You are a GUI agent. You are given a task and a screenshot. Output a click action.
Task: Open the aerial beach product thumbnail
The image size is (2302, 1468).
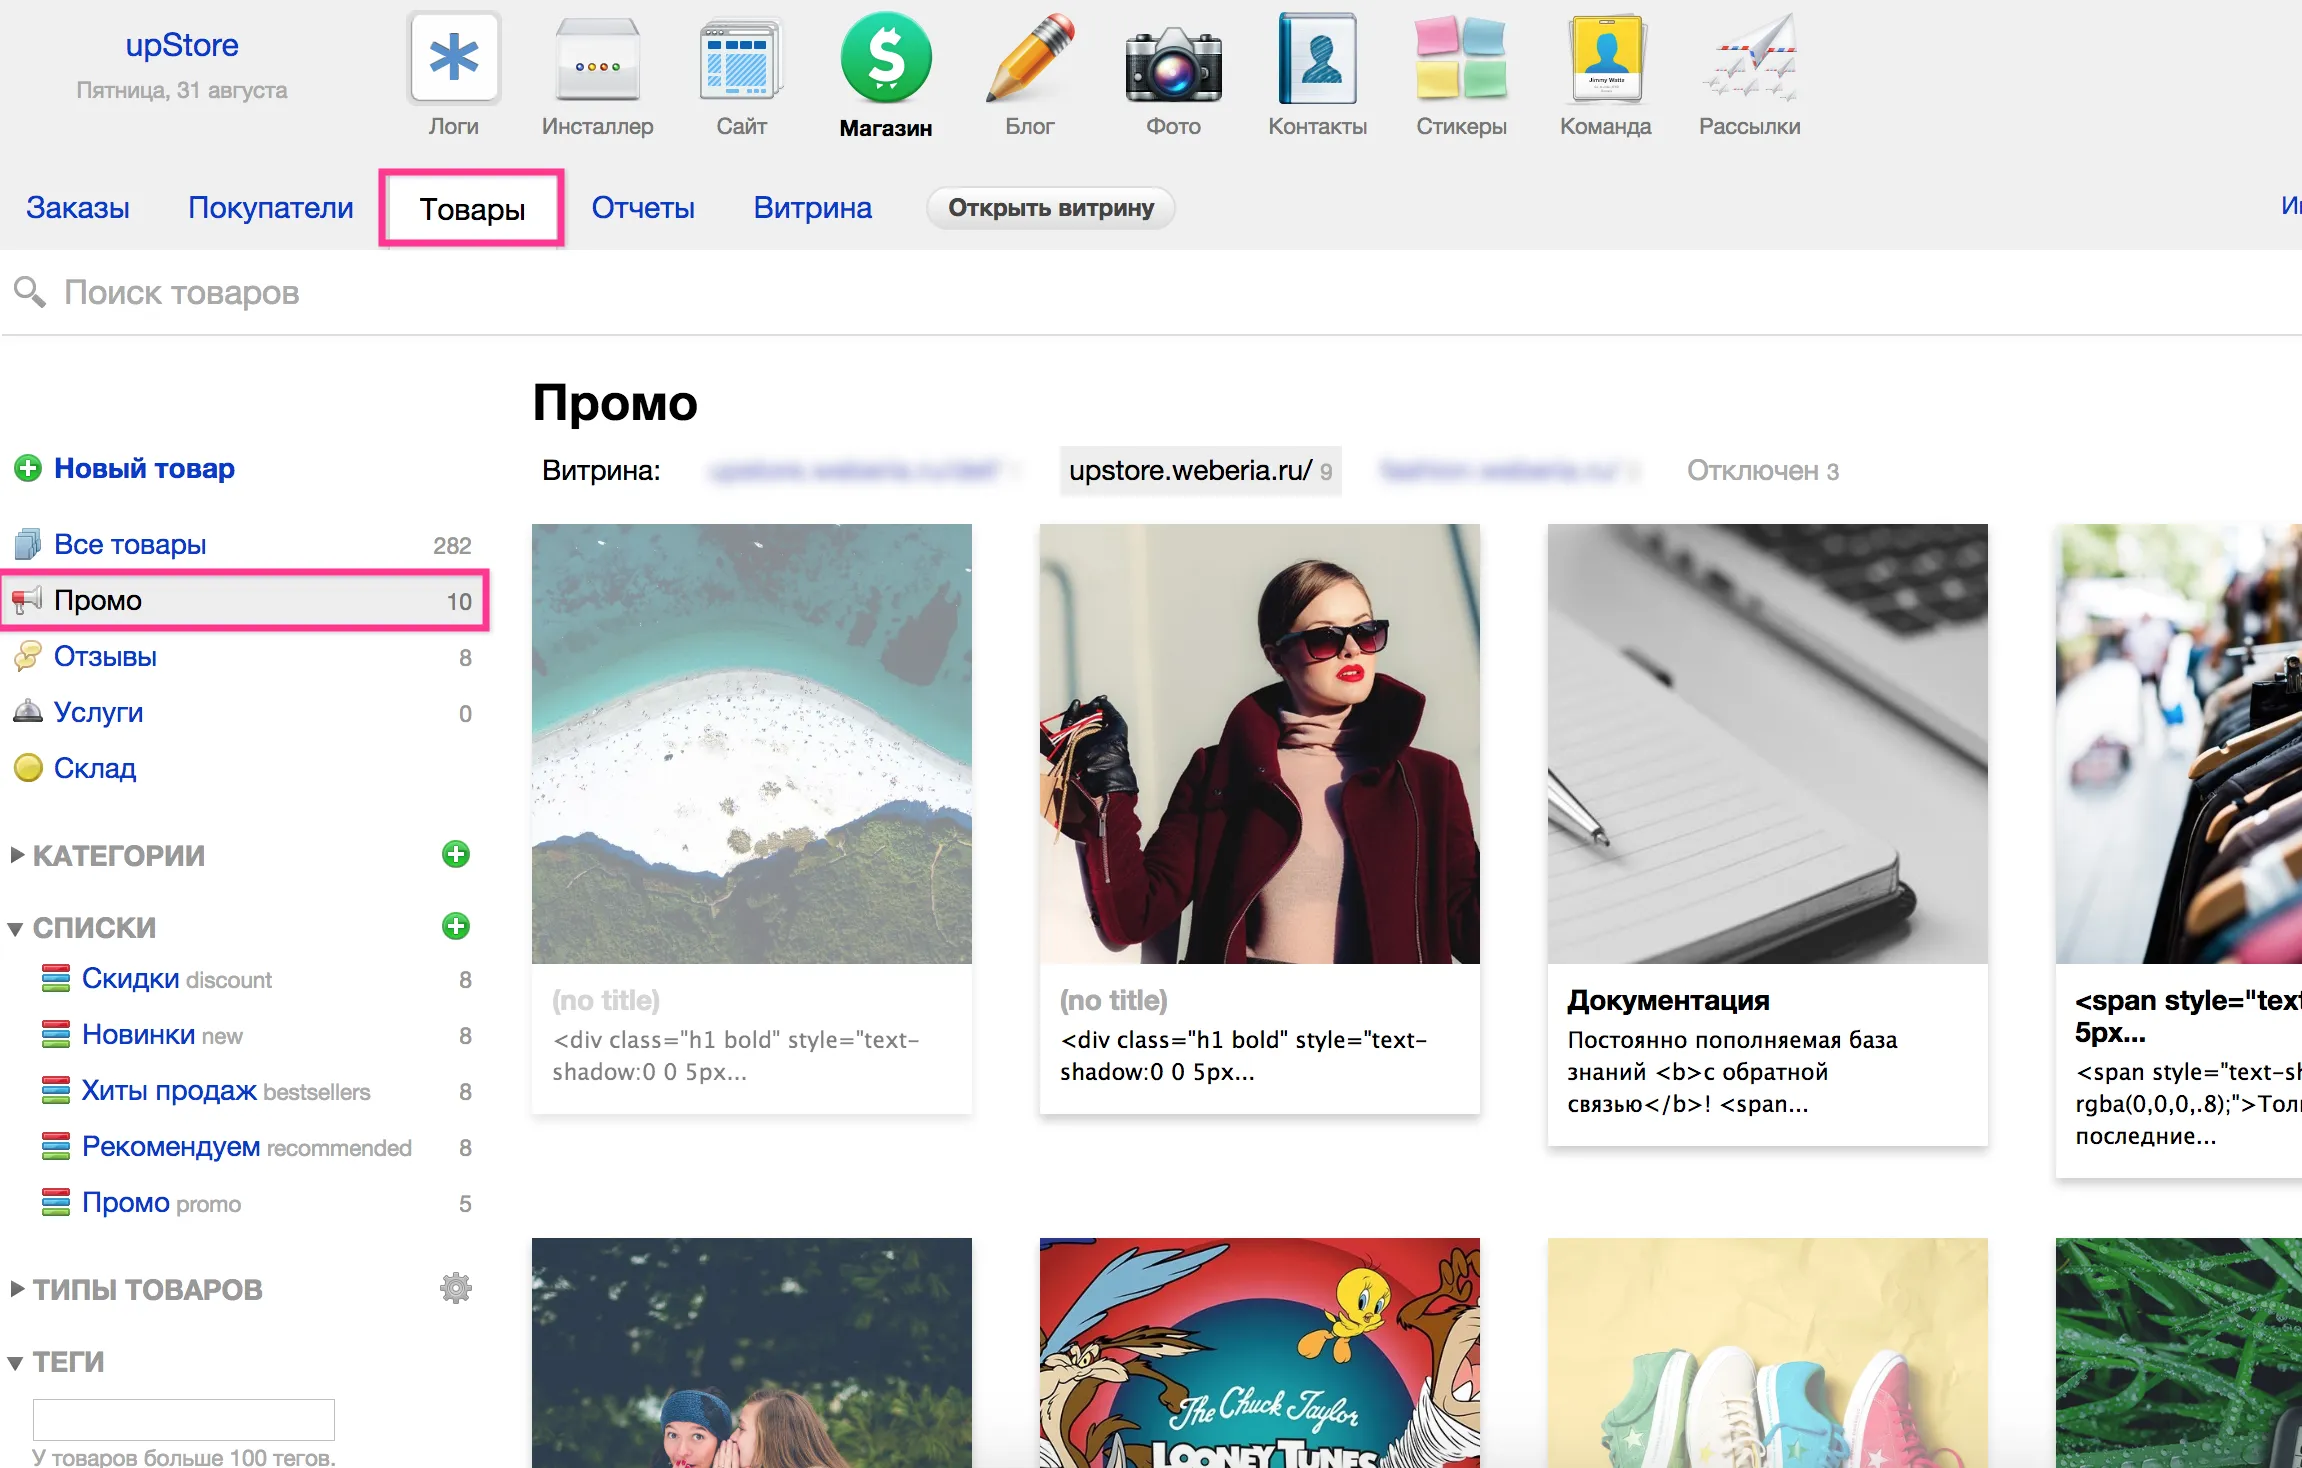point(752,744)
